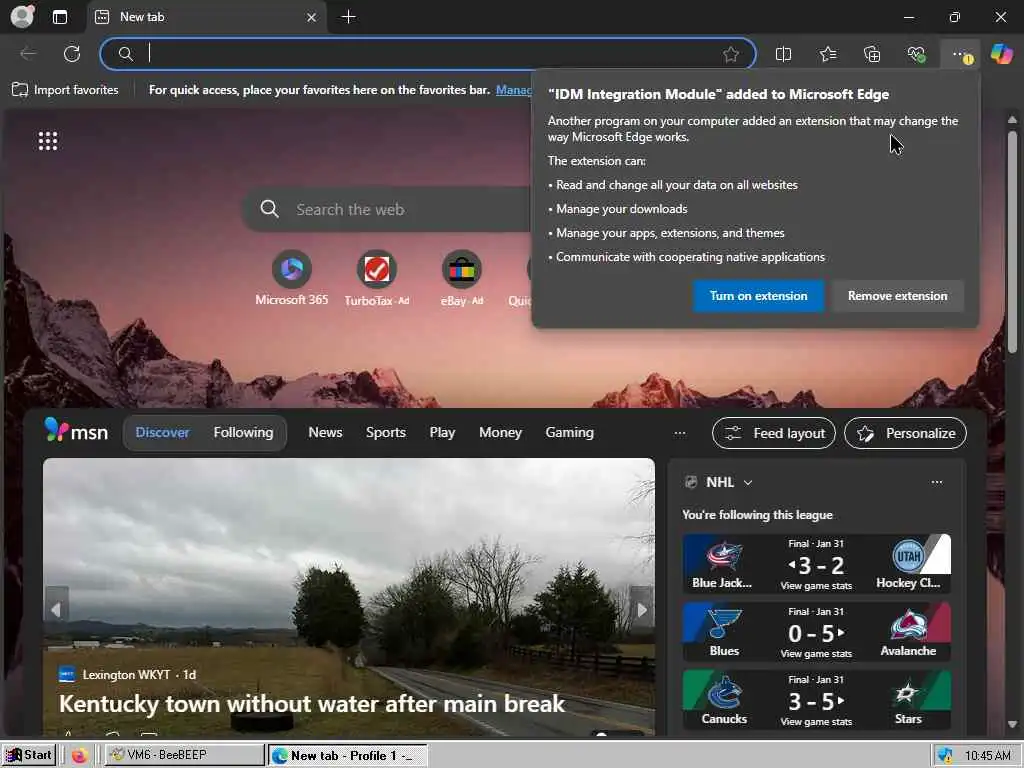1024x768 pixels.
Task: Close the New tab tab
Action: pos(312,18)
